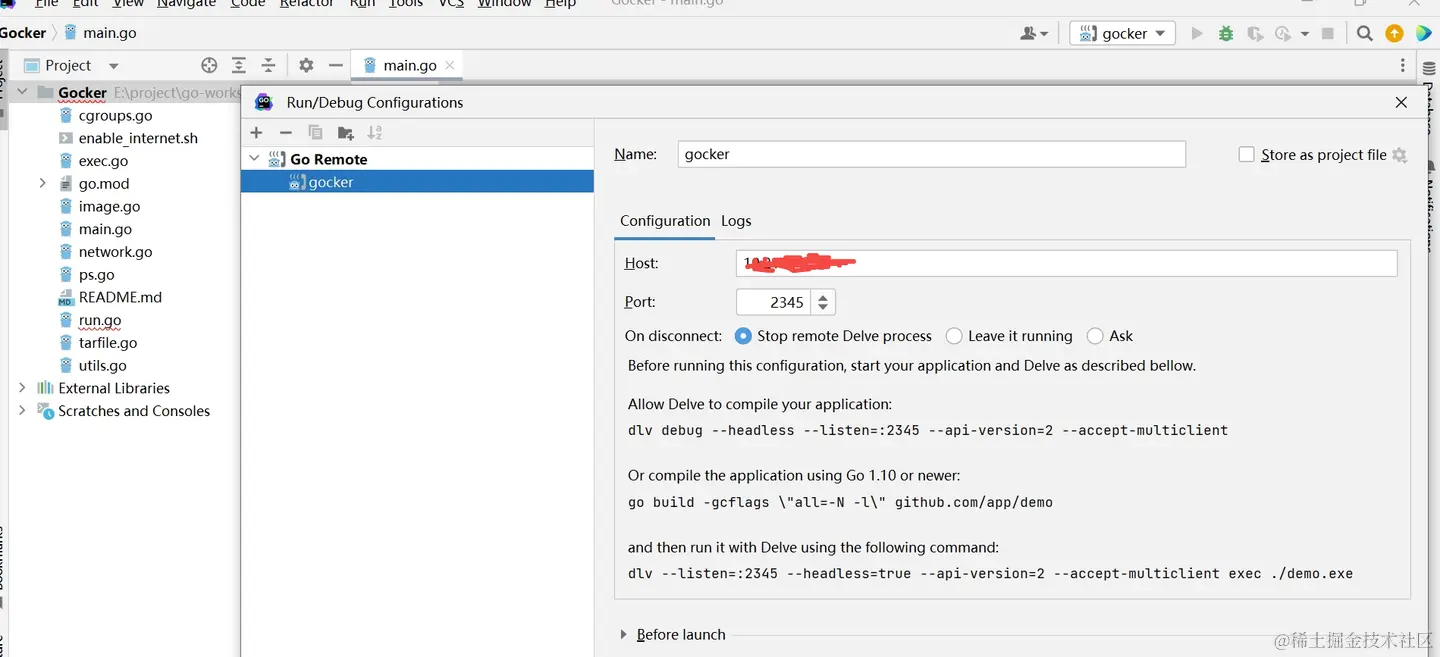
Task: Open enable_internet.sh in project tree
Action: tap(138, 138)
